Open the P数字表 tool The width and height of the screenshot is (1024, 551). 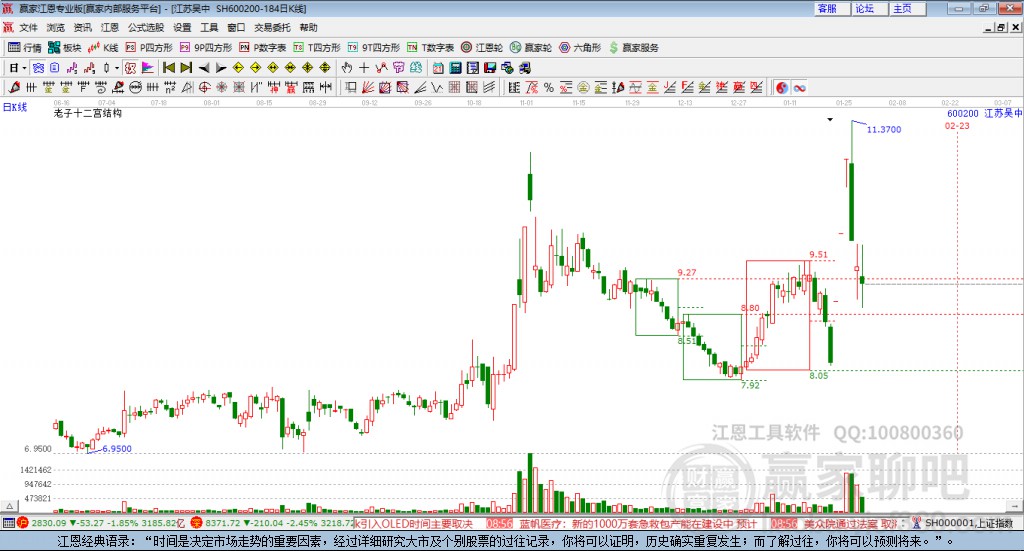coord(263,48)
